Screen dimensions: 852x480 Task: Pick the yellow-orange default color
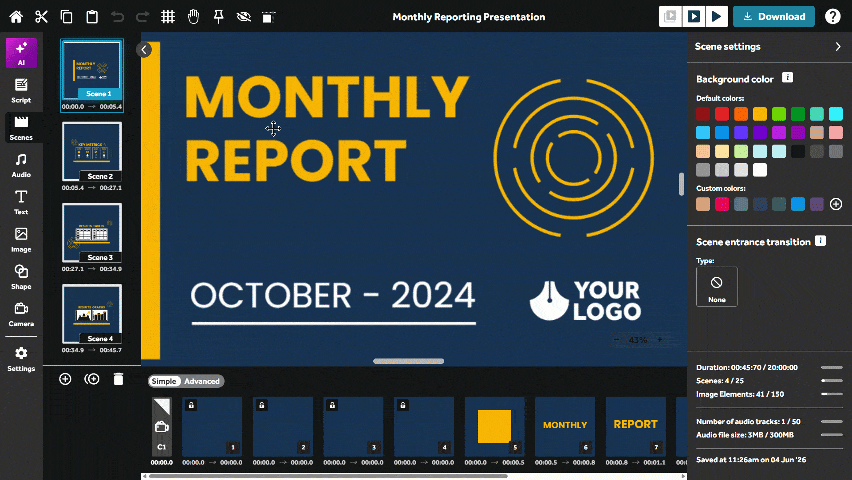coord(760,114)
